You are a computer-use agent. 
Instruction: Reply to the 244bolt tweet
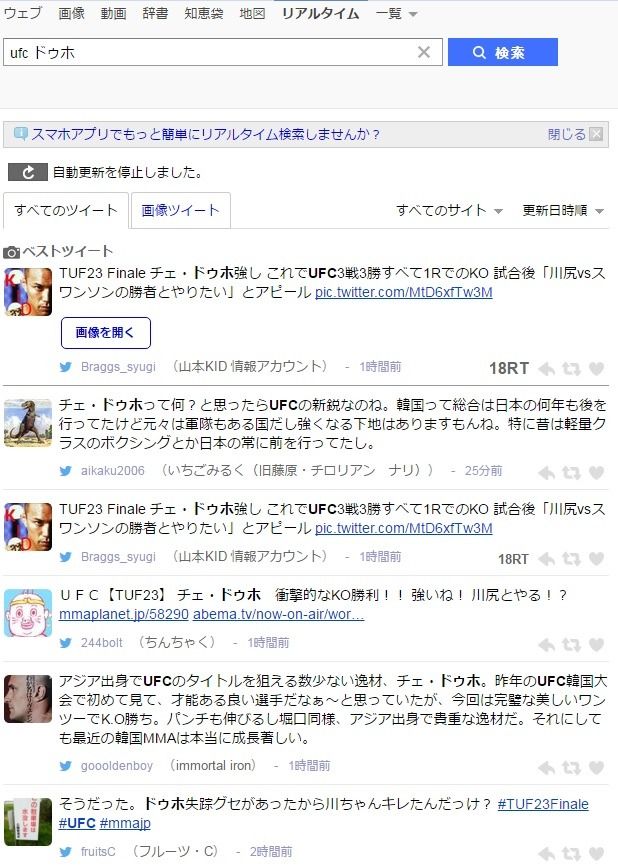click(547, 645)
